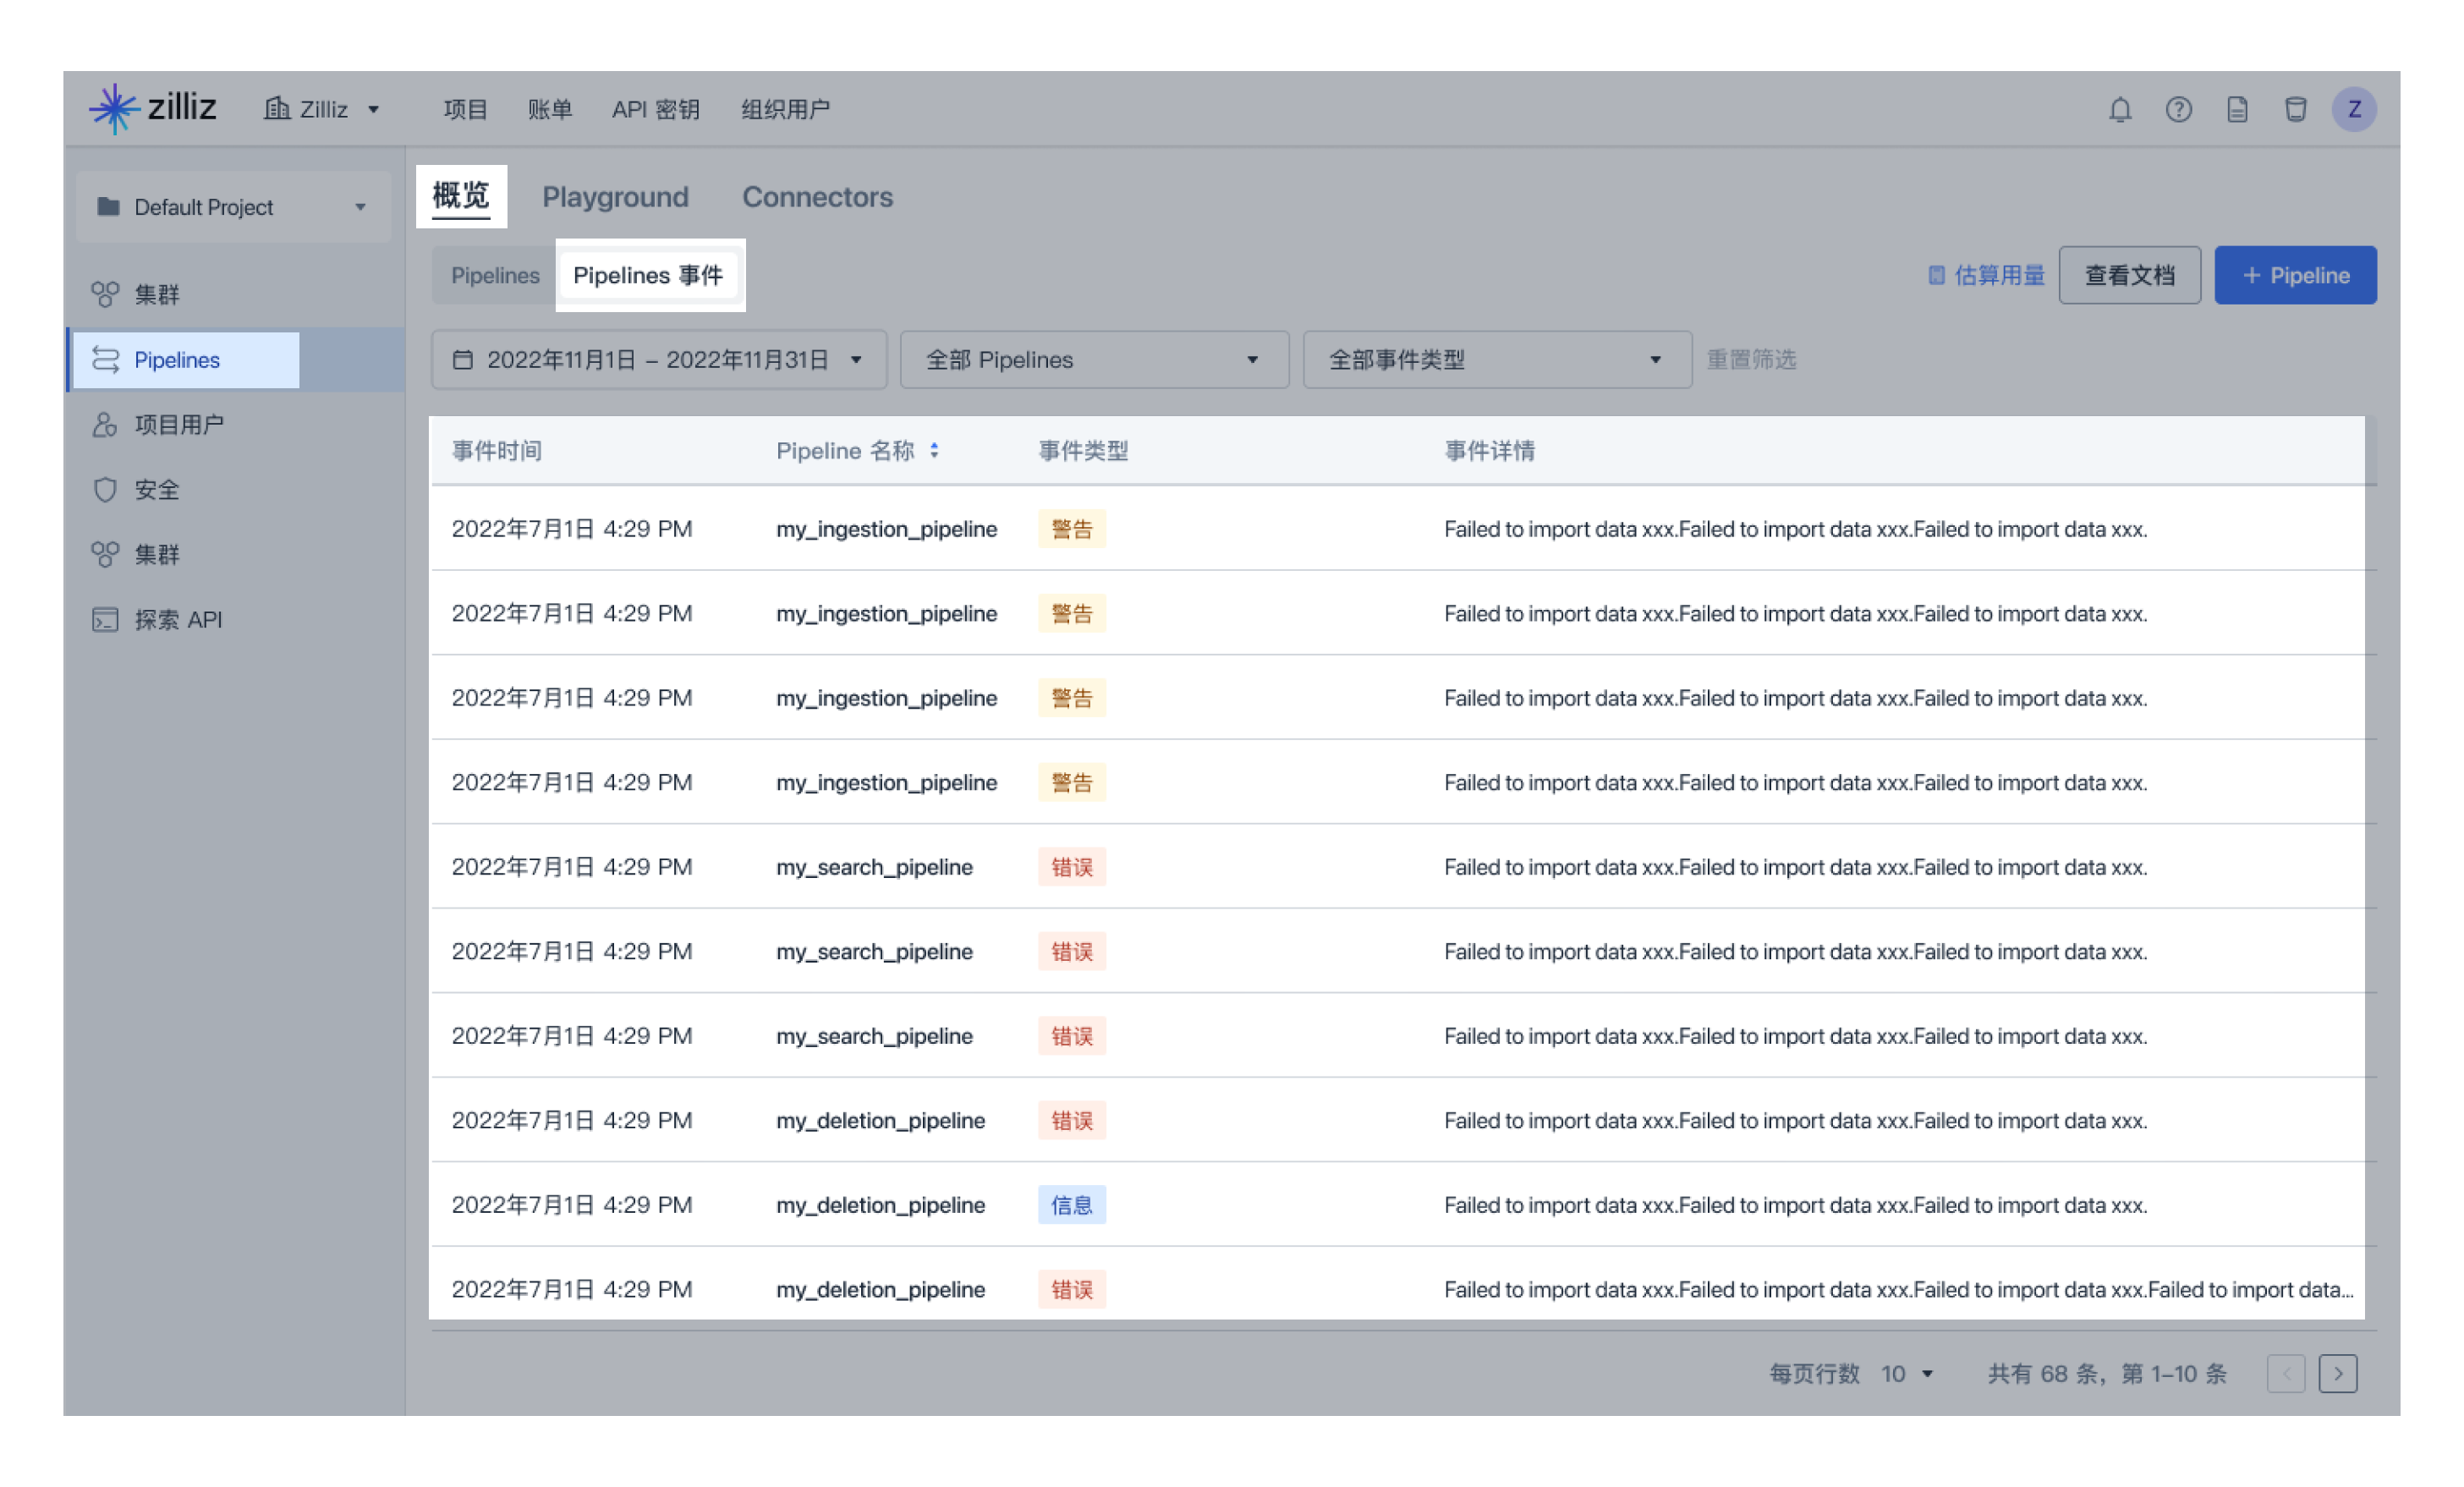Switch to the Connectors tab
2464x1487 pixels.
click(817, 196)
